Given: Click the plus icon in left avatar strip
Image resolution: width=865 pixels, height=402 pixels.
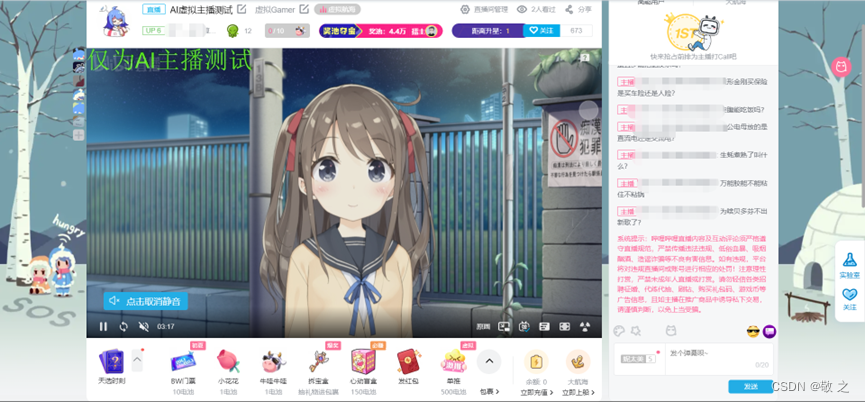Looking at the screenshot, I should tap(79, 135).
